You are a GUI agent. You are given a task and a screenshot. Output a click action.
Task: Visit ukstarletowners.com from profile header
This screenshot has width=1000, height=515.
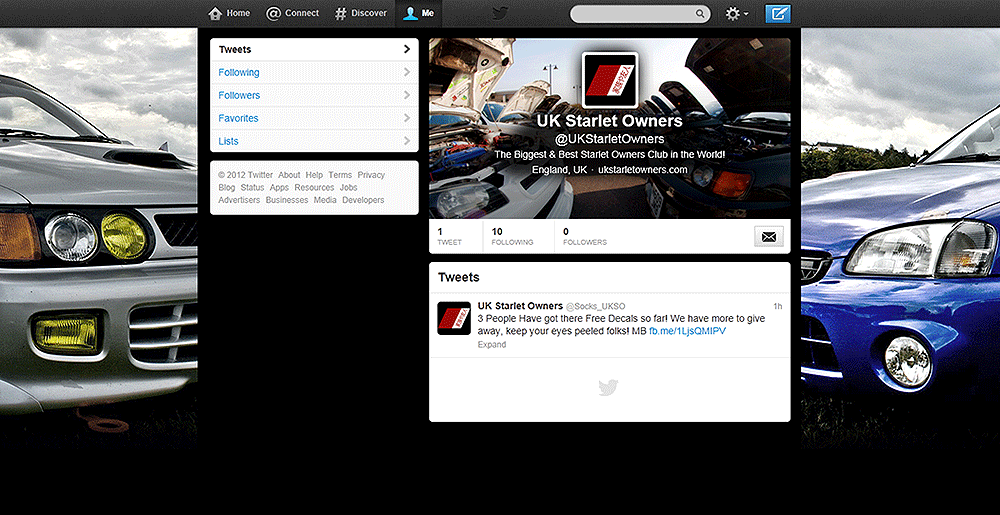pos(643,170)
